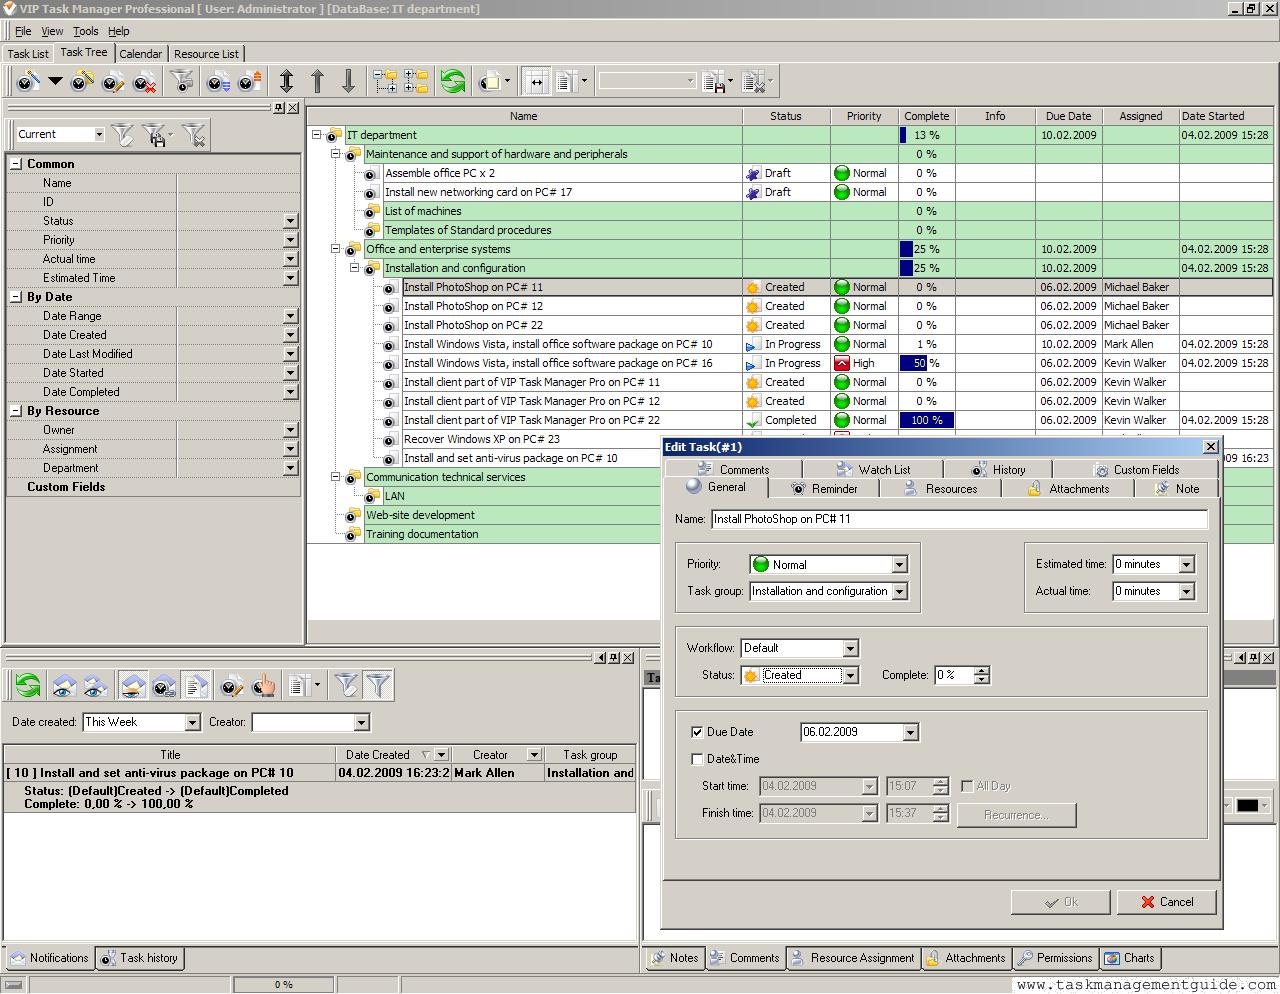Screen dimensions: 1280x994
Task: Switch to the Calendar tab
Action: tap(140, 54)
